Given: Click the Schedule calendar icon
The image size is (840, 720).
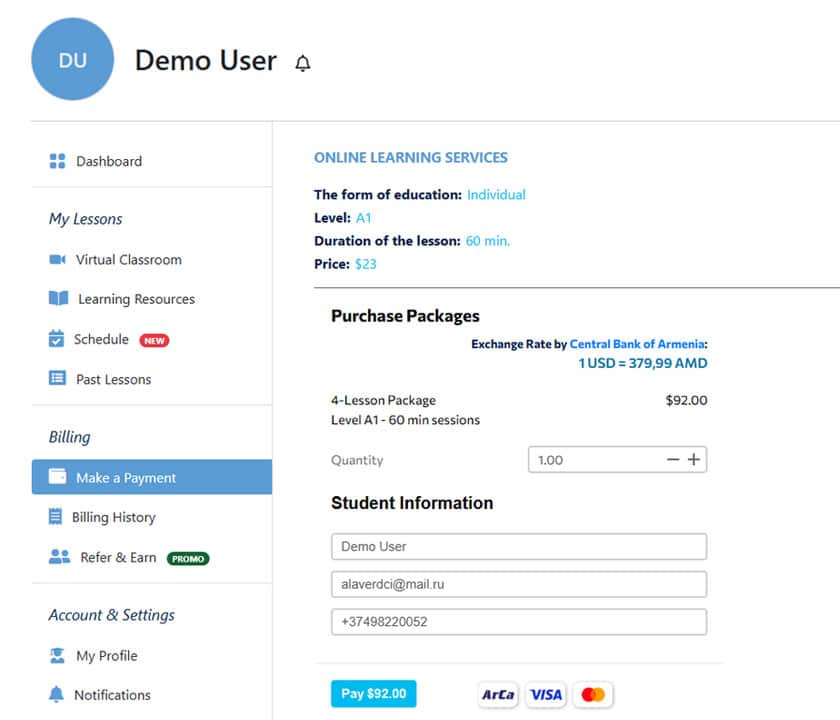Looking at the screenshot, I should click(56, 339).
